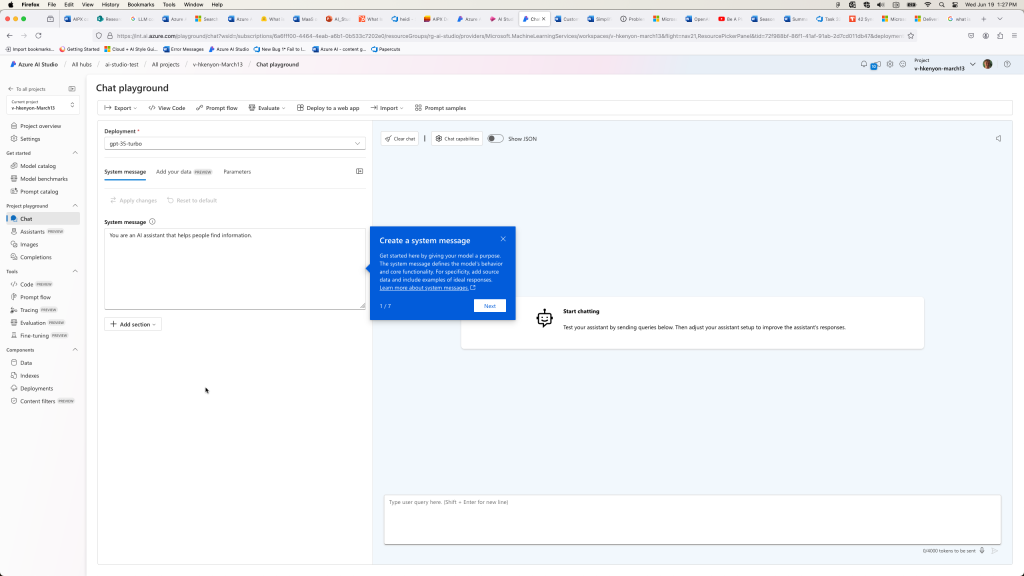Select Assistants under Project playground

point(33,231)
